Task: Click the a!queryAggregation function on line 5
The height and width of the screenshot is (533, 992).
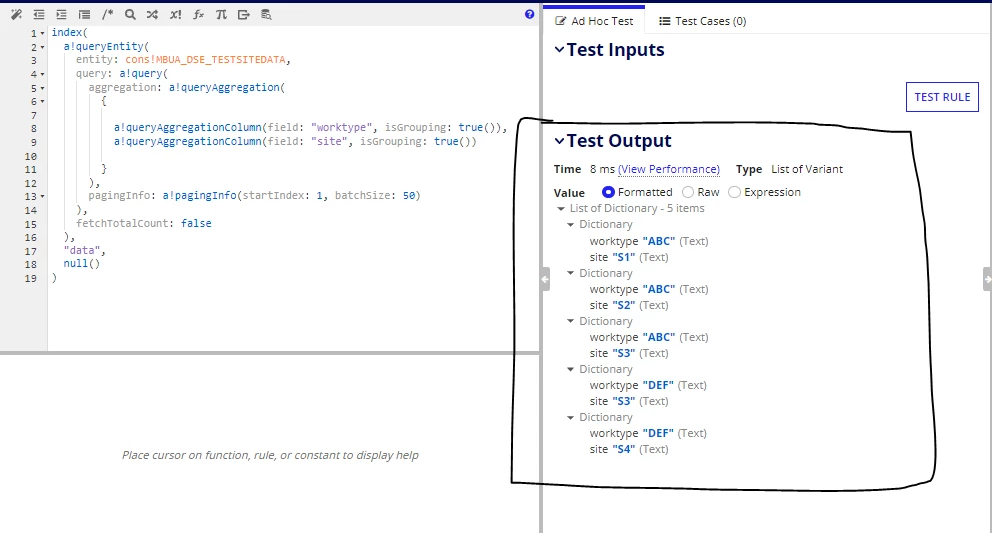Action: coord(224,87)
